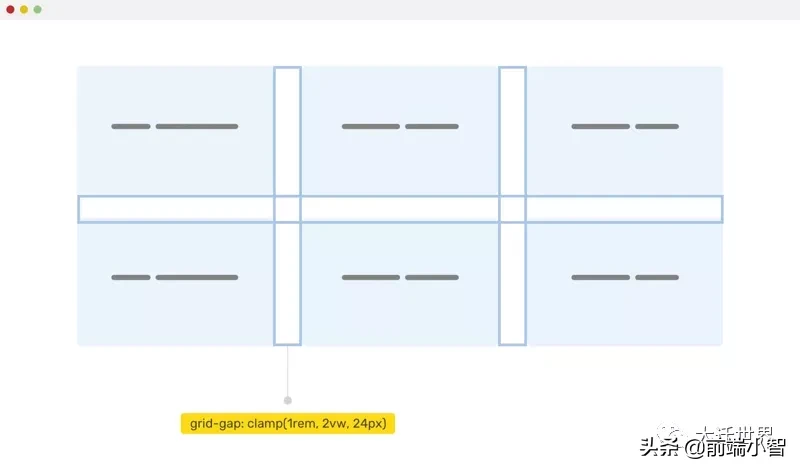
Task: Click the watermark text at bottom right
Action: [x=712, y=443]
